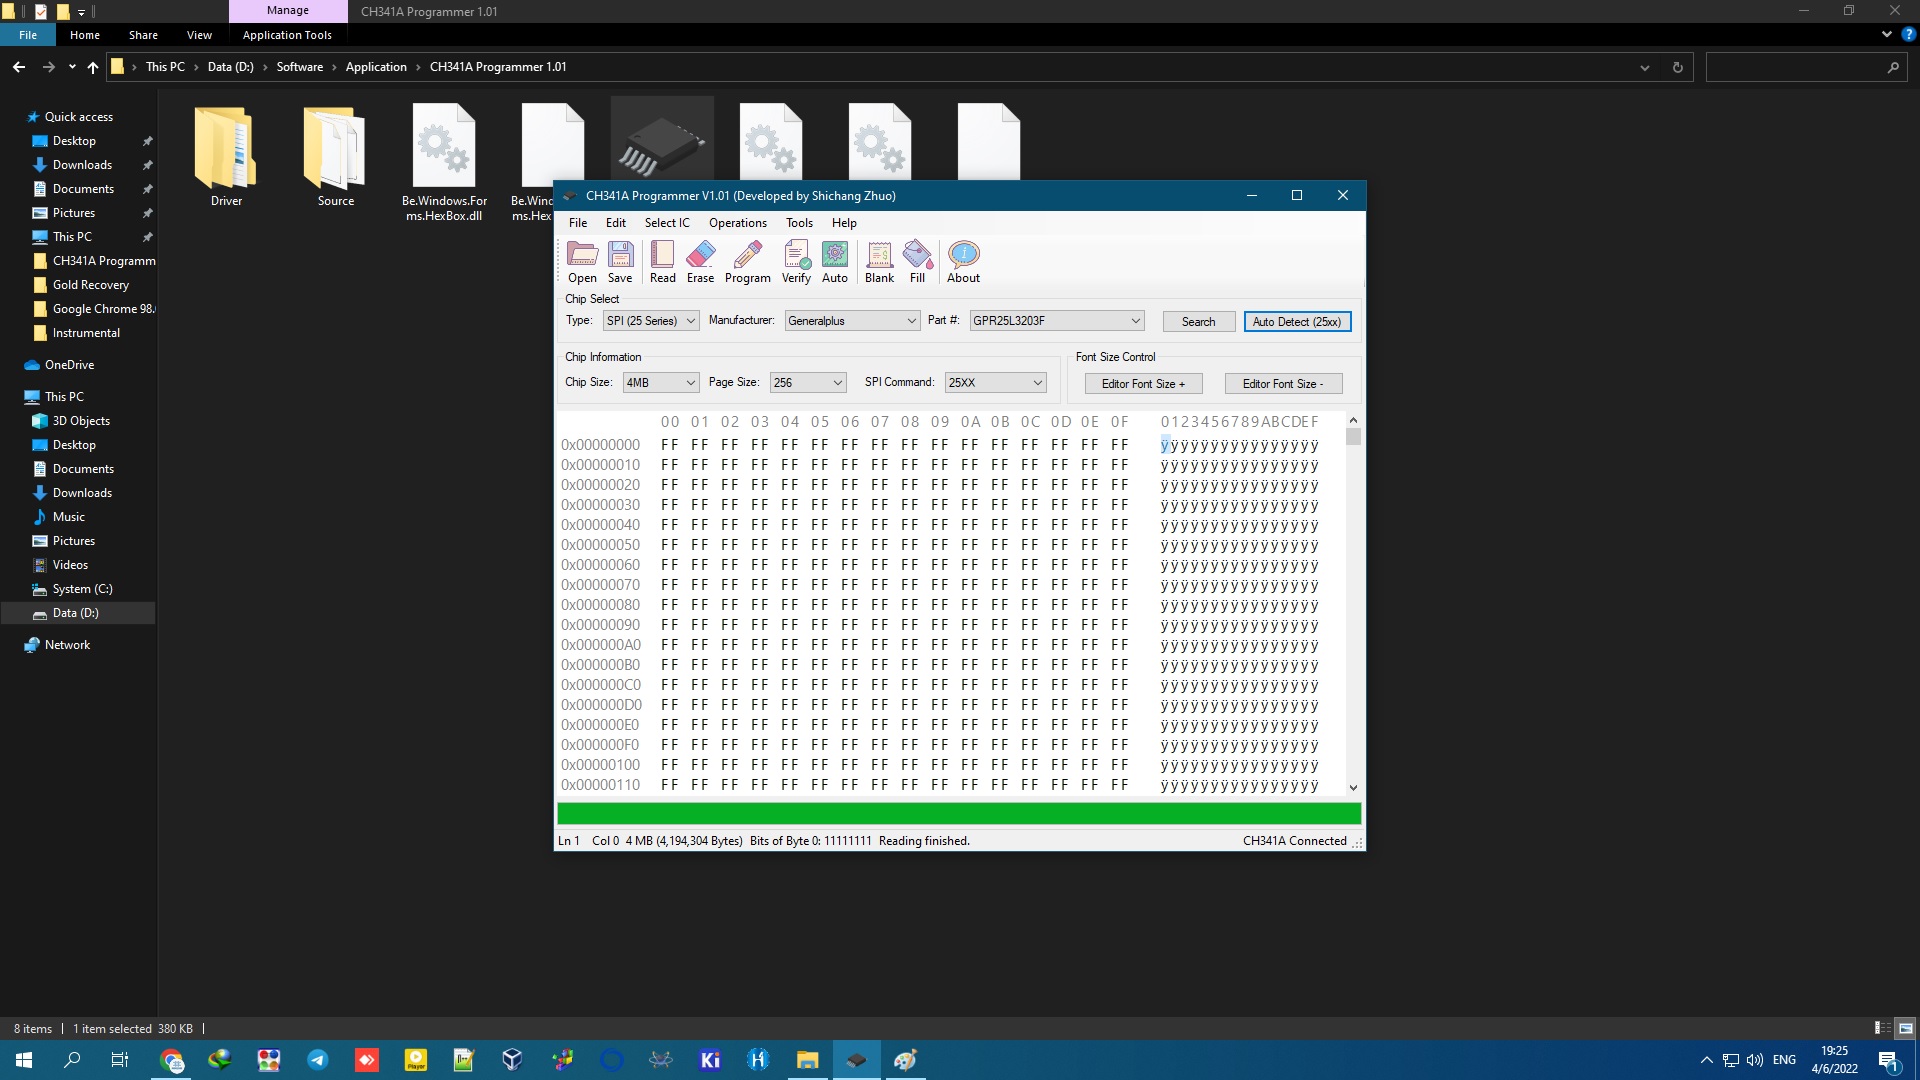Image resolution: width=1920 pixels, height=1080 pixels.
Task: Select Network in the navigation pane
Action: tap(67, 645)
